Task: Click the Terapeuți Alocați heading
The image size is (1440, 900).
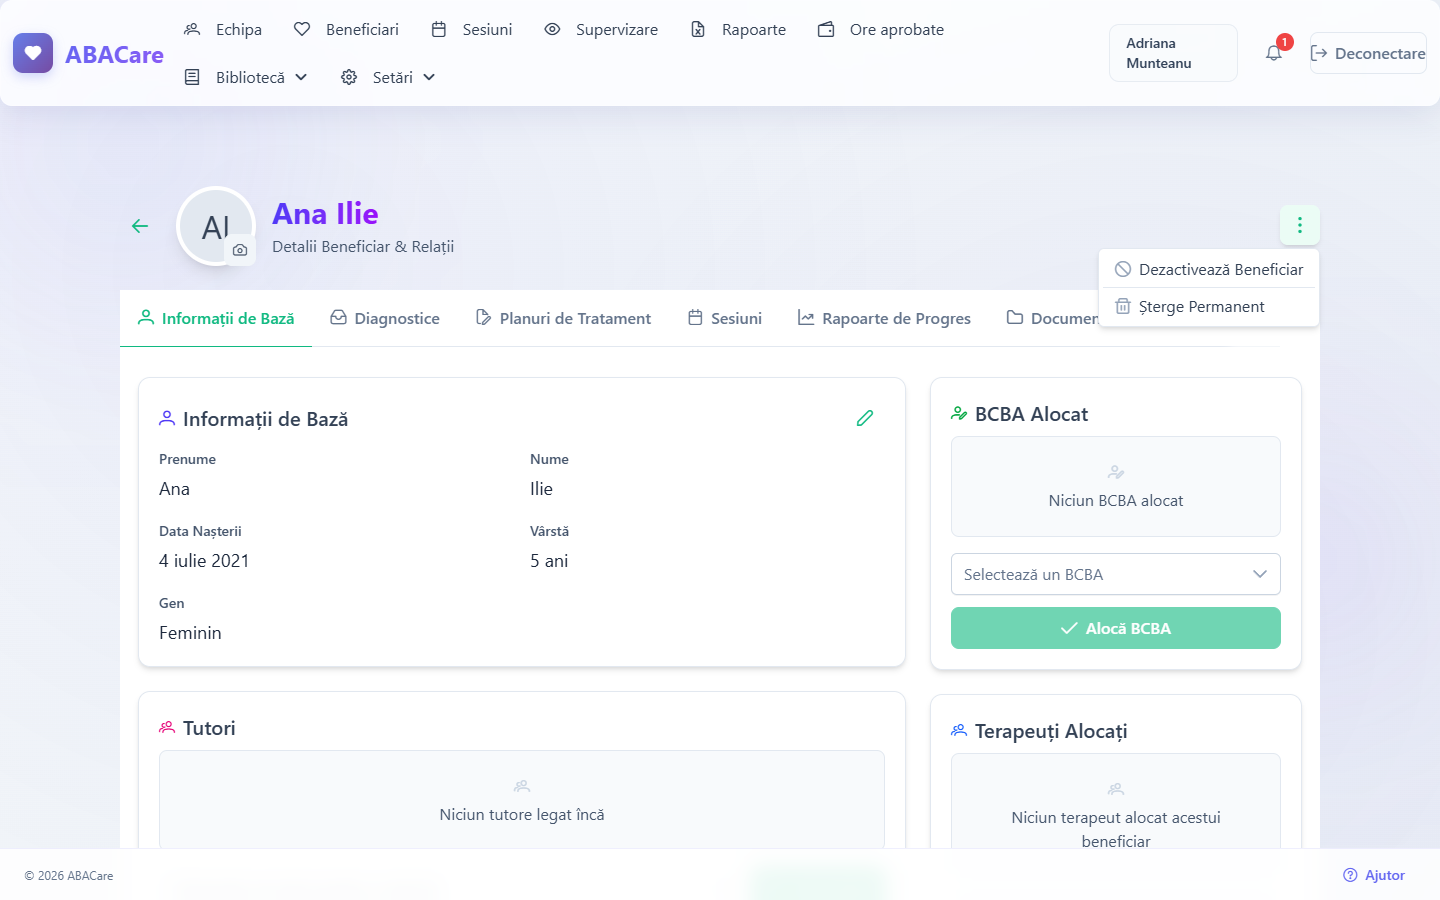Action: [1051, 731]
